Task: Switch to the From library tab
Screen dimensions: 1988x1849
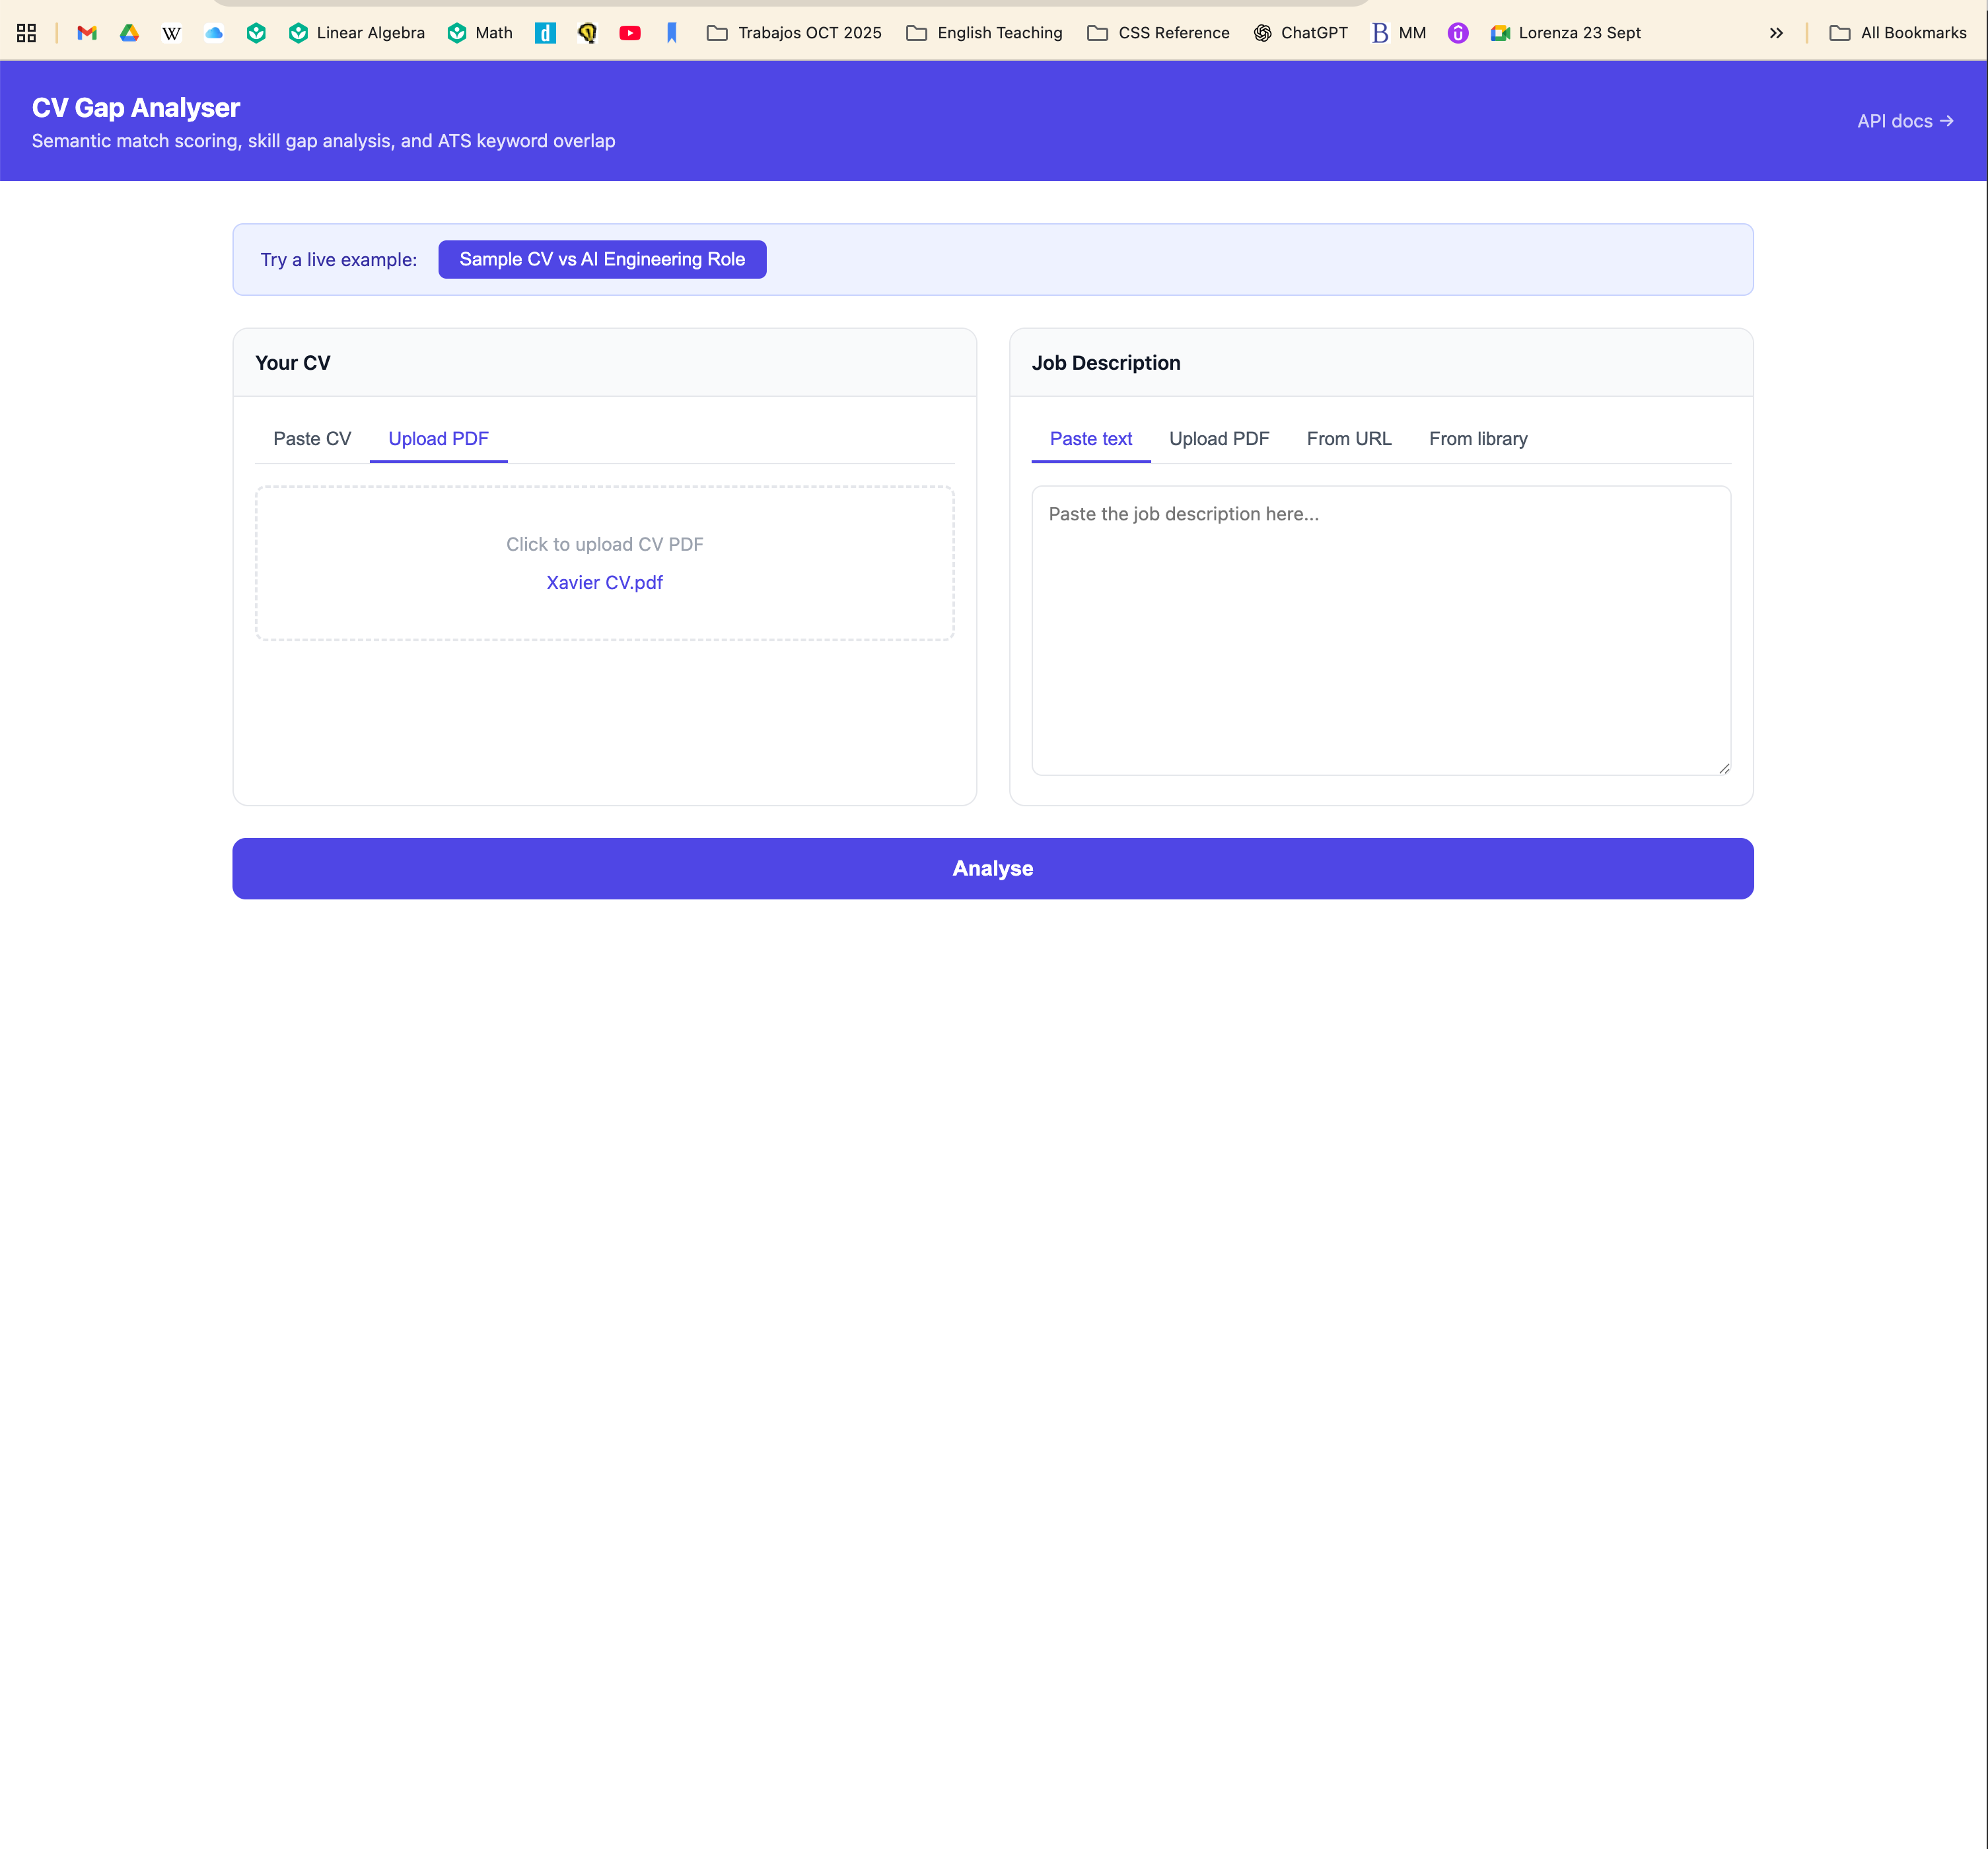Action: (x=1478, y=439)
